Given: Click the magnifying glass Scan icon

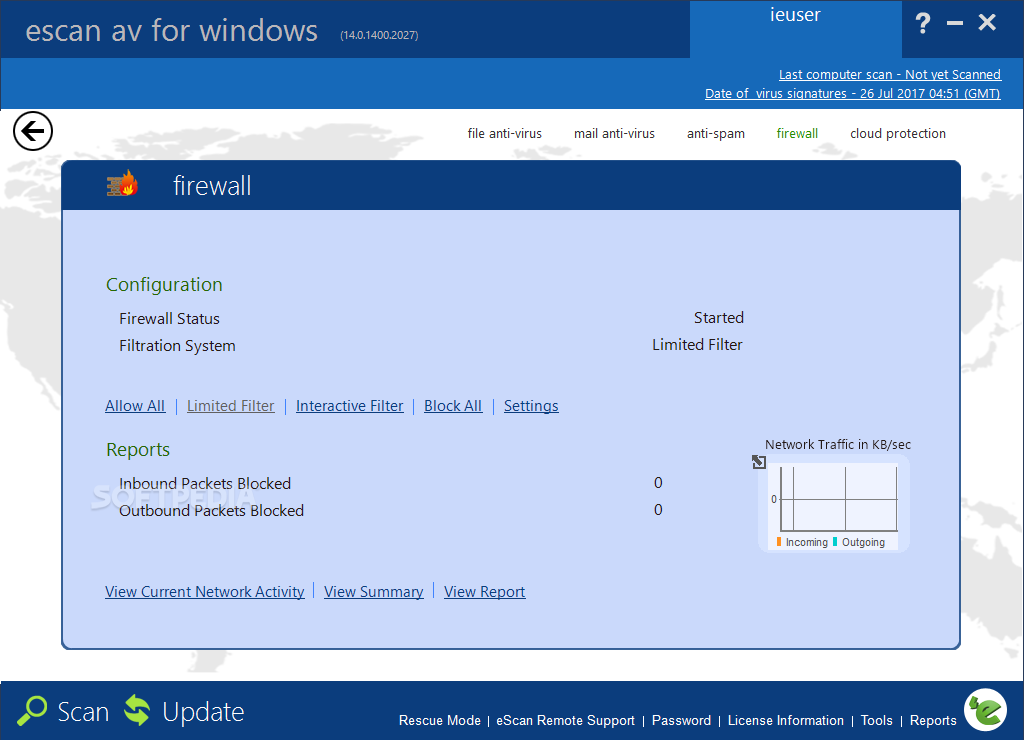Looking at the screenshot, I should tap(32, 711).
